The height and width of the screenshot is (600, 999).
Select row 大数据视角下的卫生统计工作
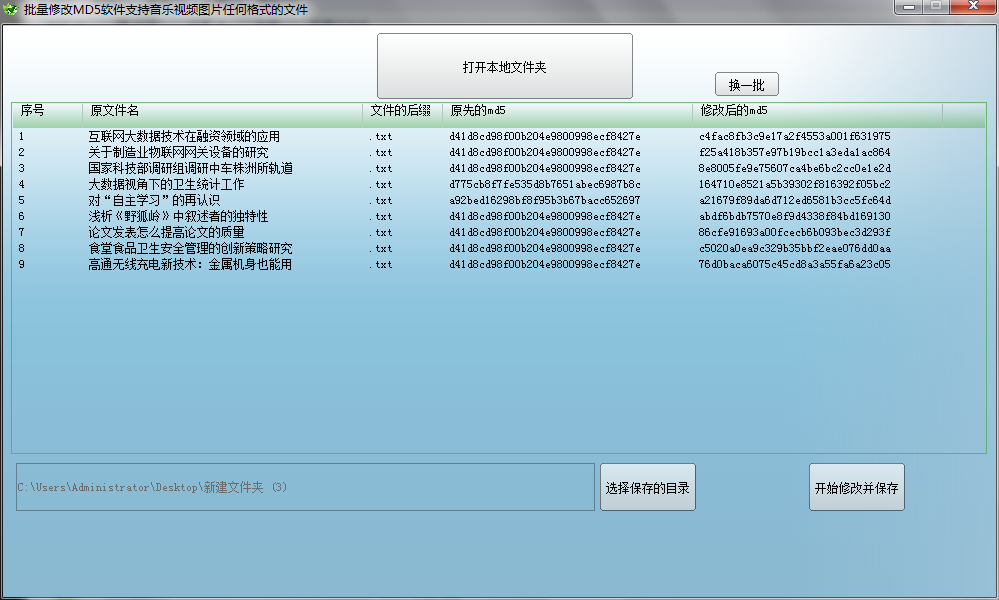166,184
